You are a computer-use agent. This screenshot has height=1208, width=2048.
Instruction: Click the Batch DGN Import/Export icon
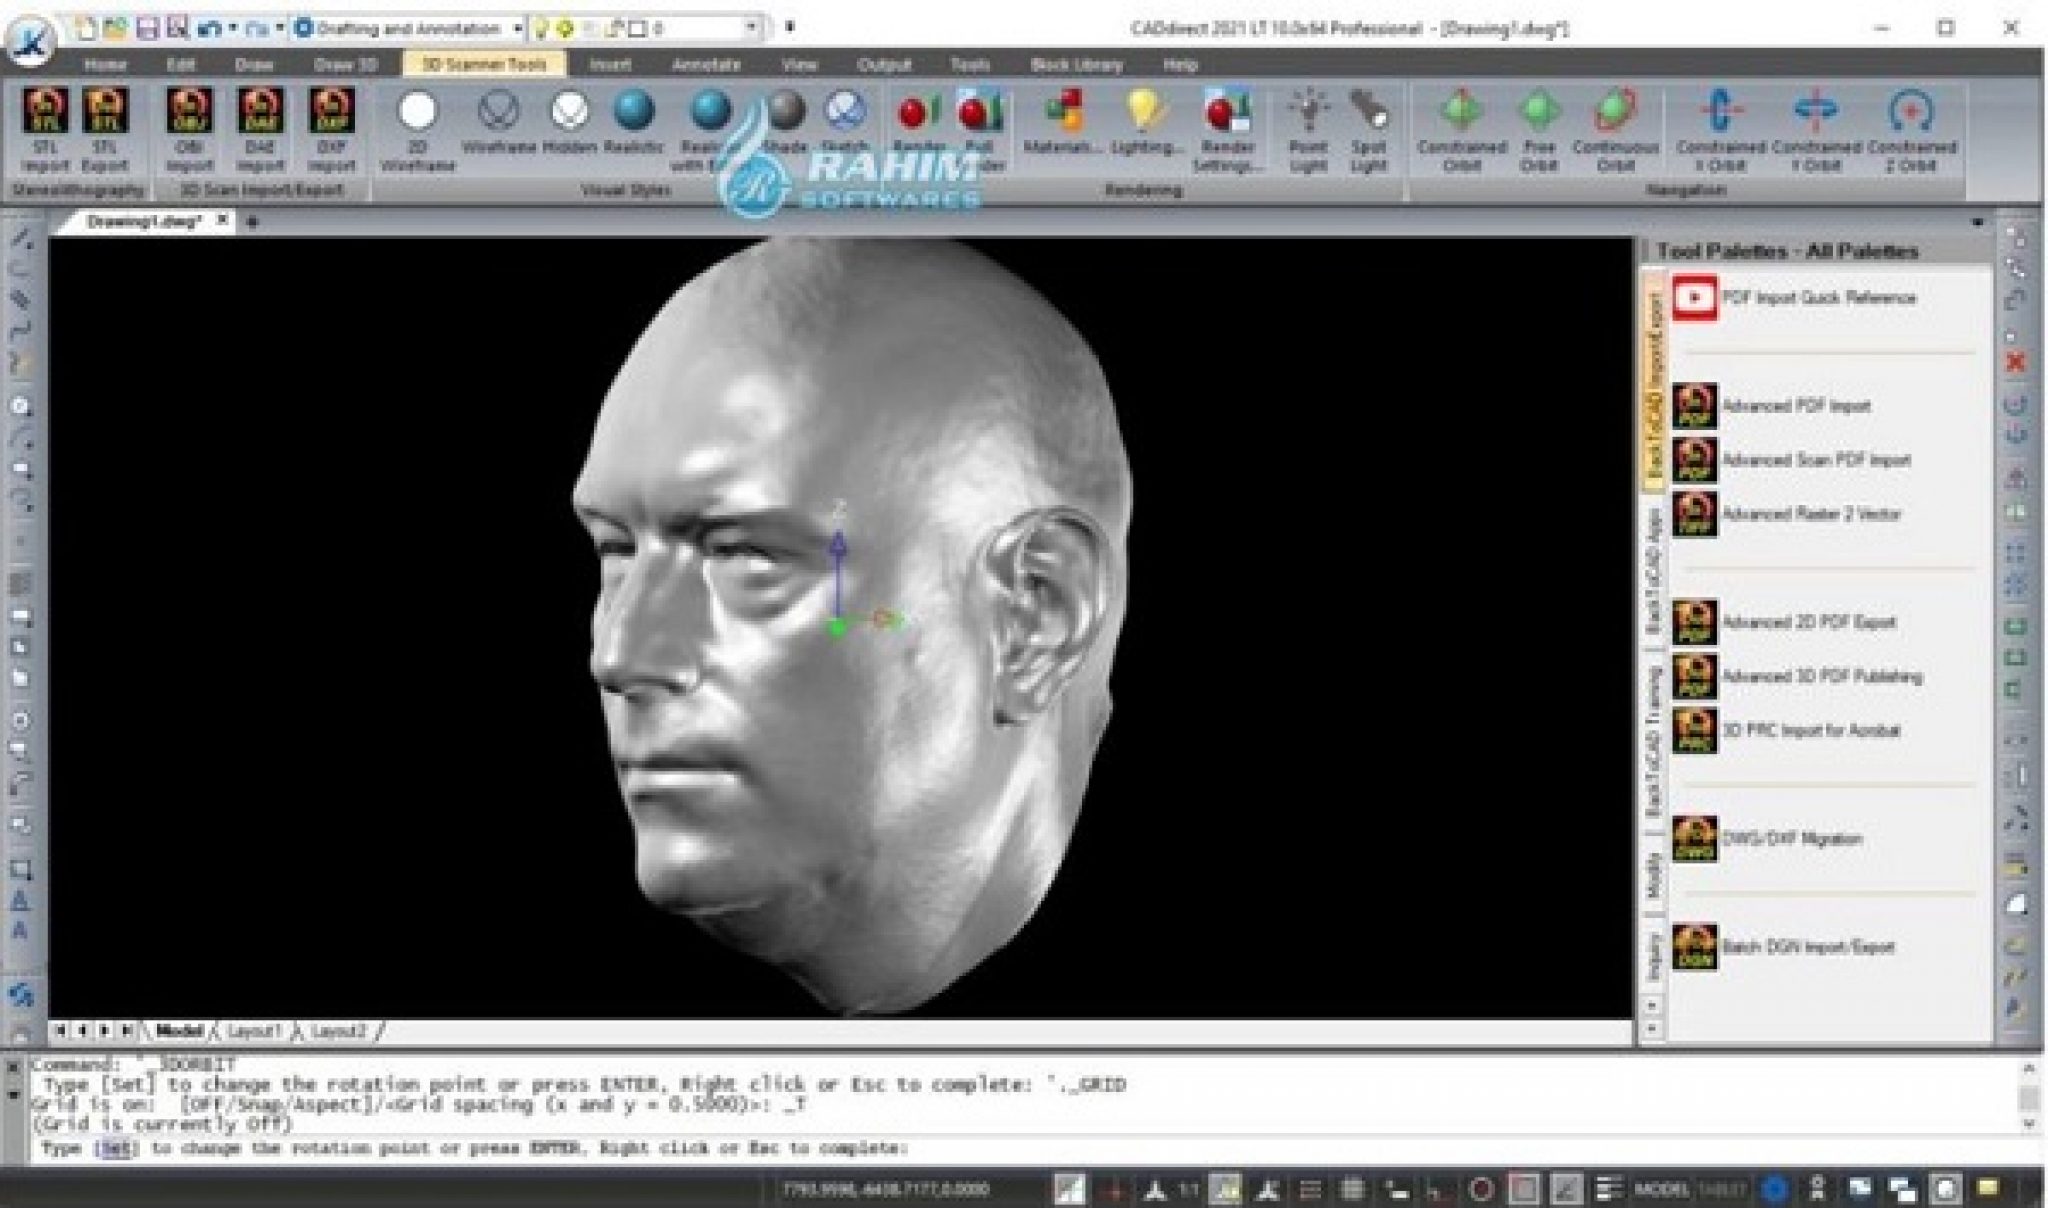click(1695, 948)
